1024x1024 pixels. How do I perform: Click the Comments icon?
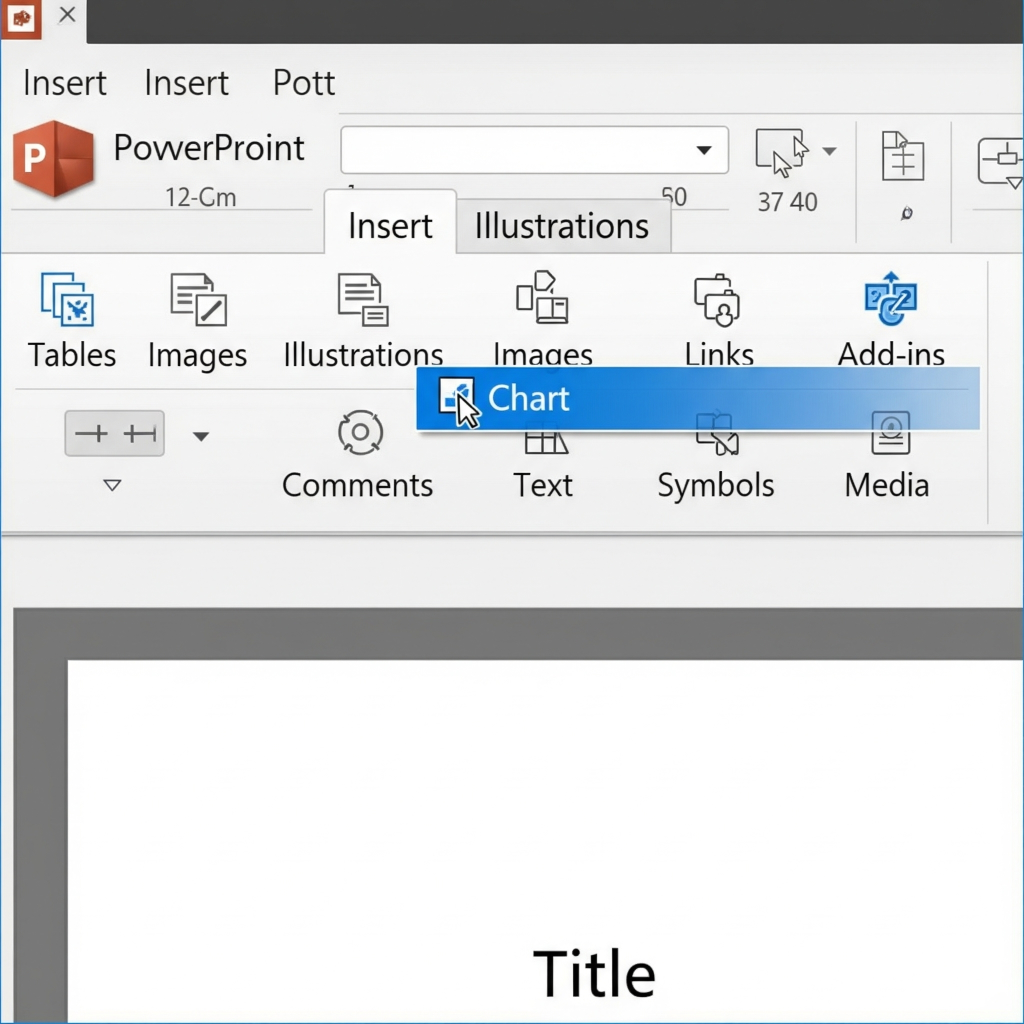(x=360, y=432)
